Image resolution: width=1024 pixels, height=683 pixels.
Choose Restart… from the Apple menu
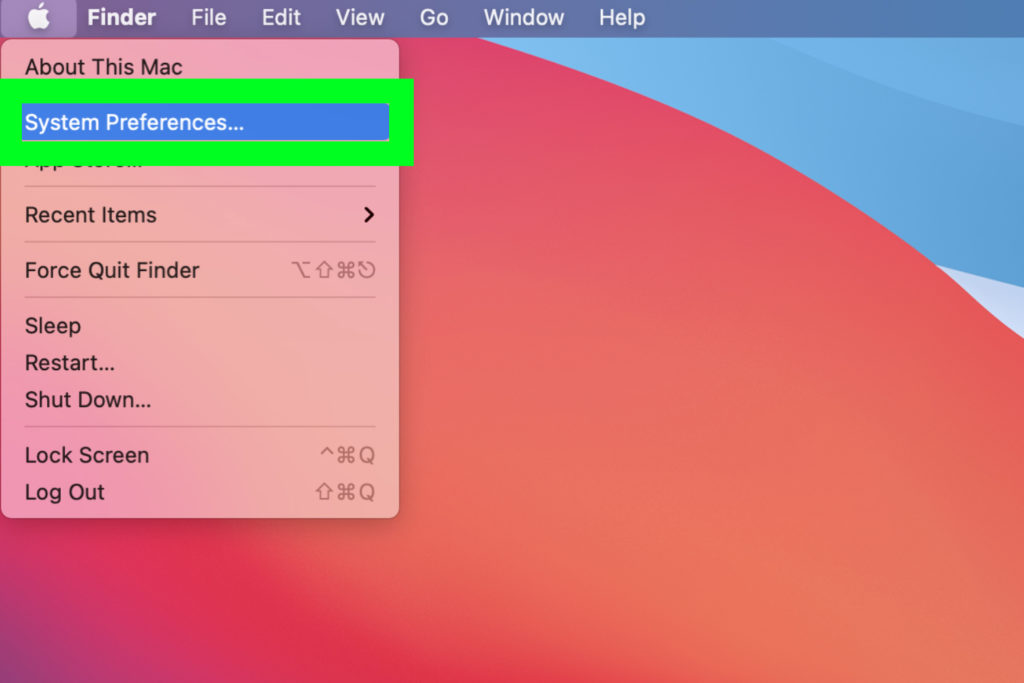pyautogui.click(x=200, y=362)
